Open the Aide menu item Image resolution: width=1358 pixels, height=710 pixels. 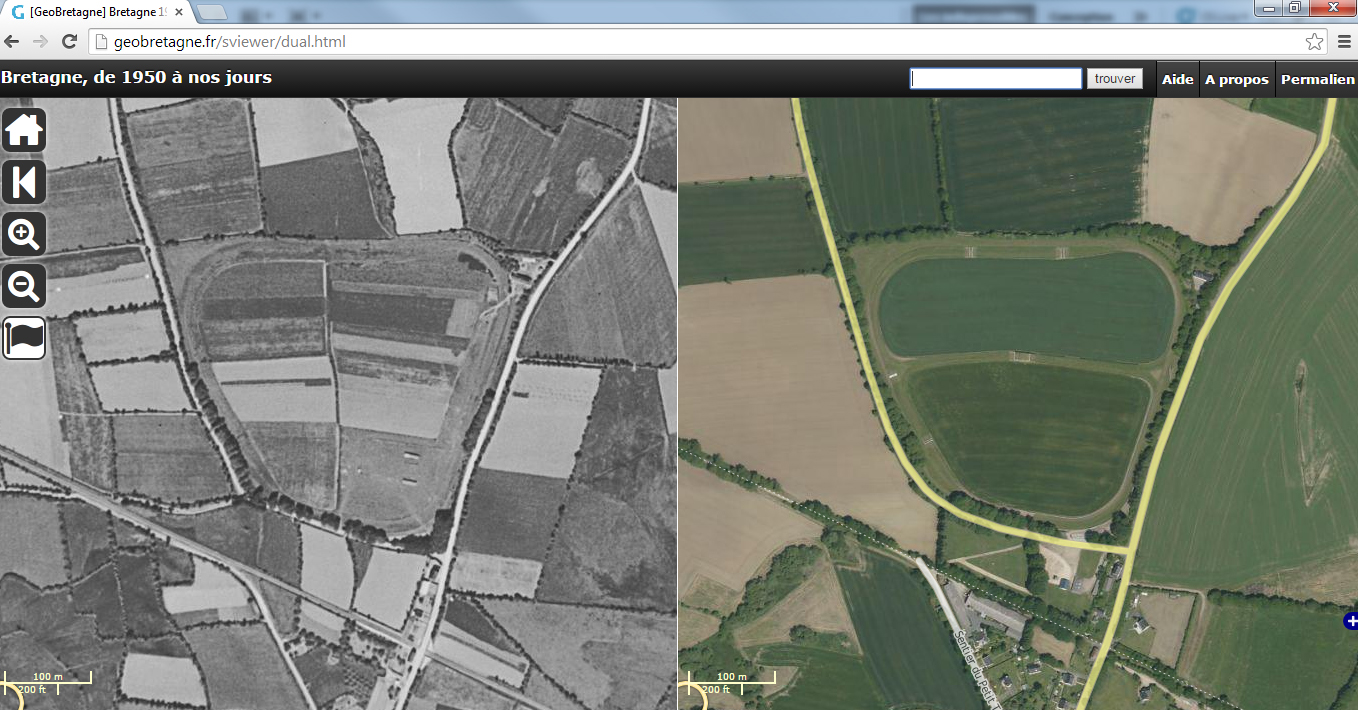[1177, 79]
